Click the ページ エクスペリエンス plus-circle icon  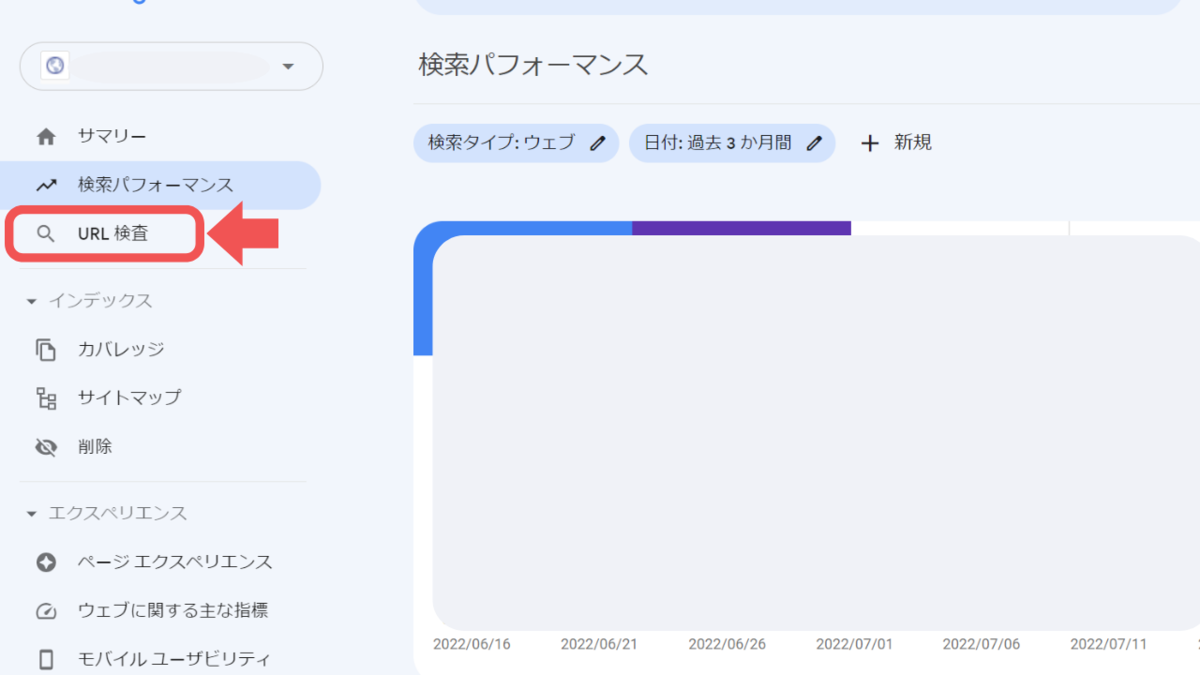(46, 563)
